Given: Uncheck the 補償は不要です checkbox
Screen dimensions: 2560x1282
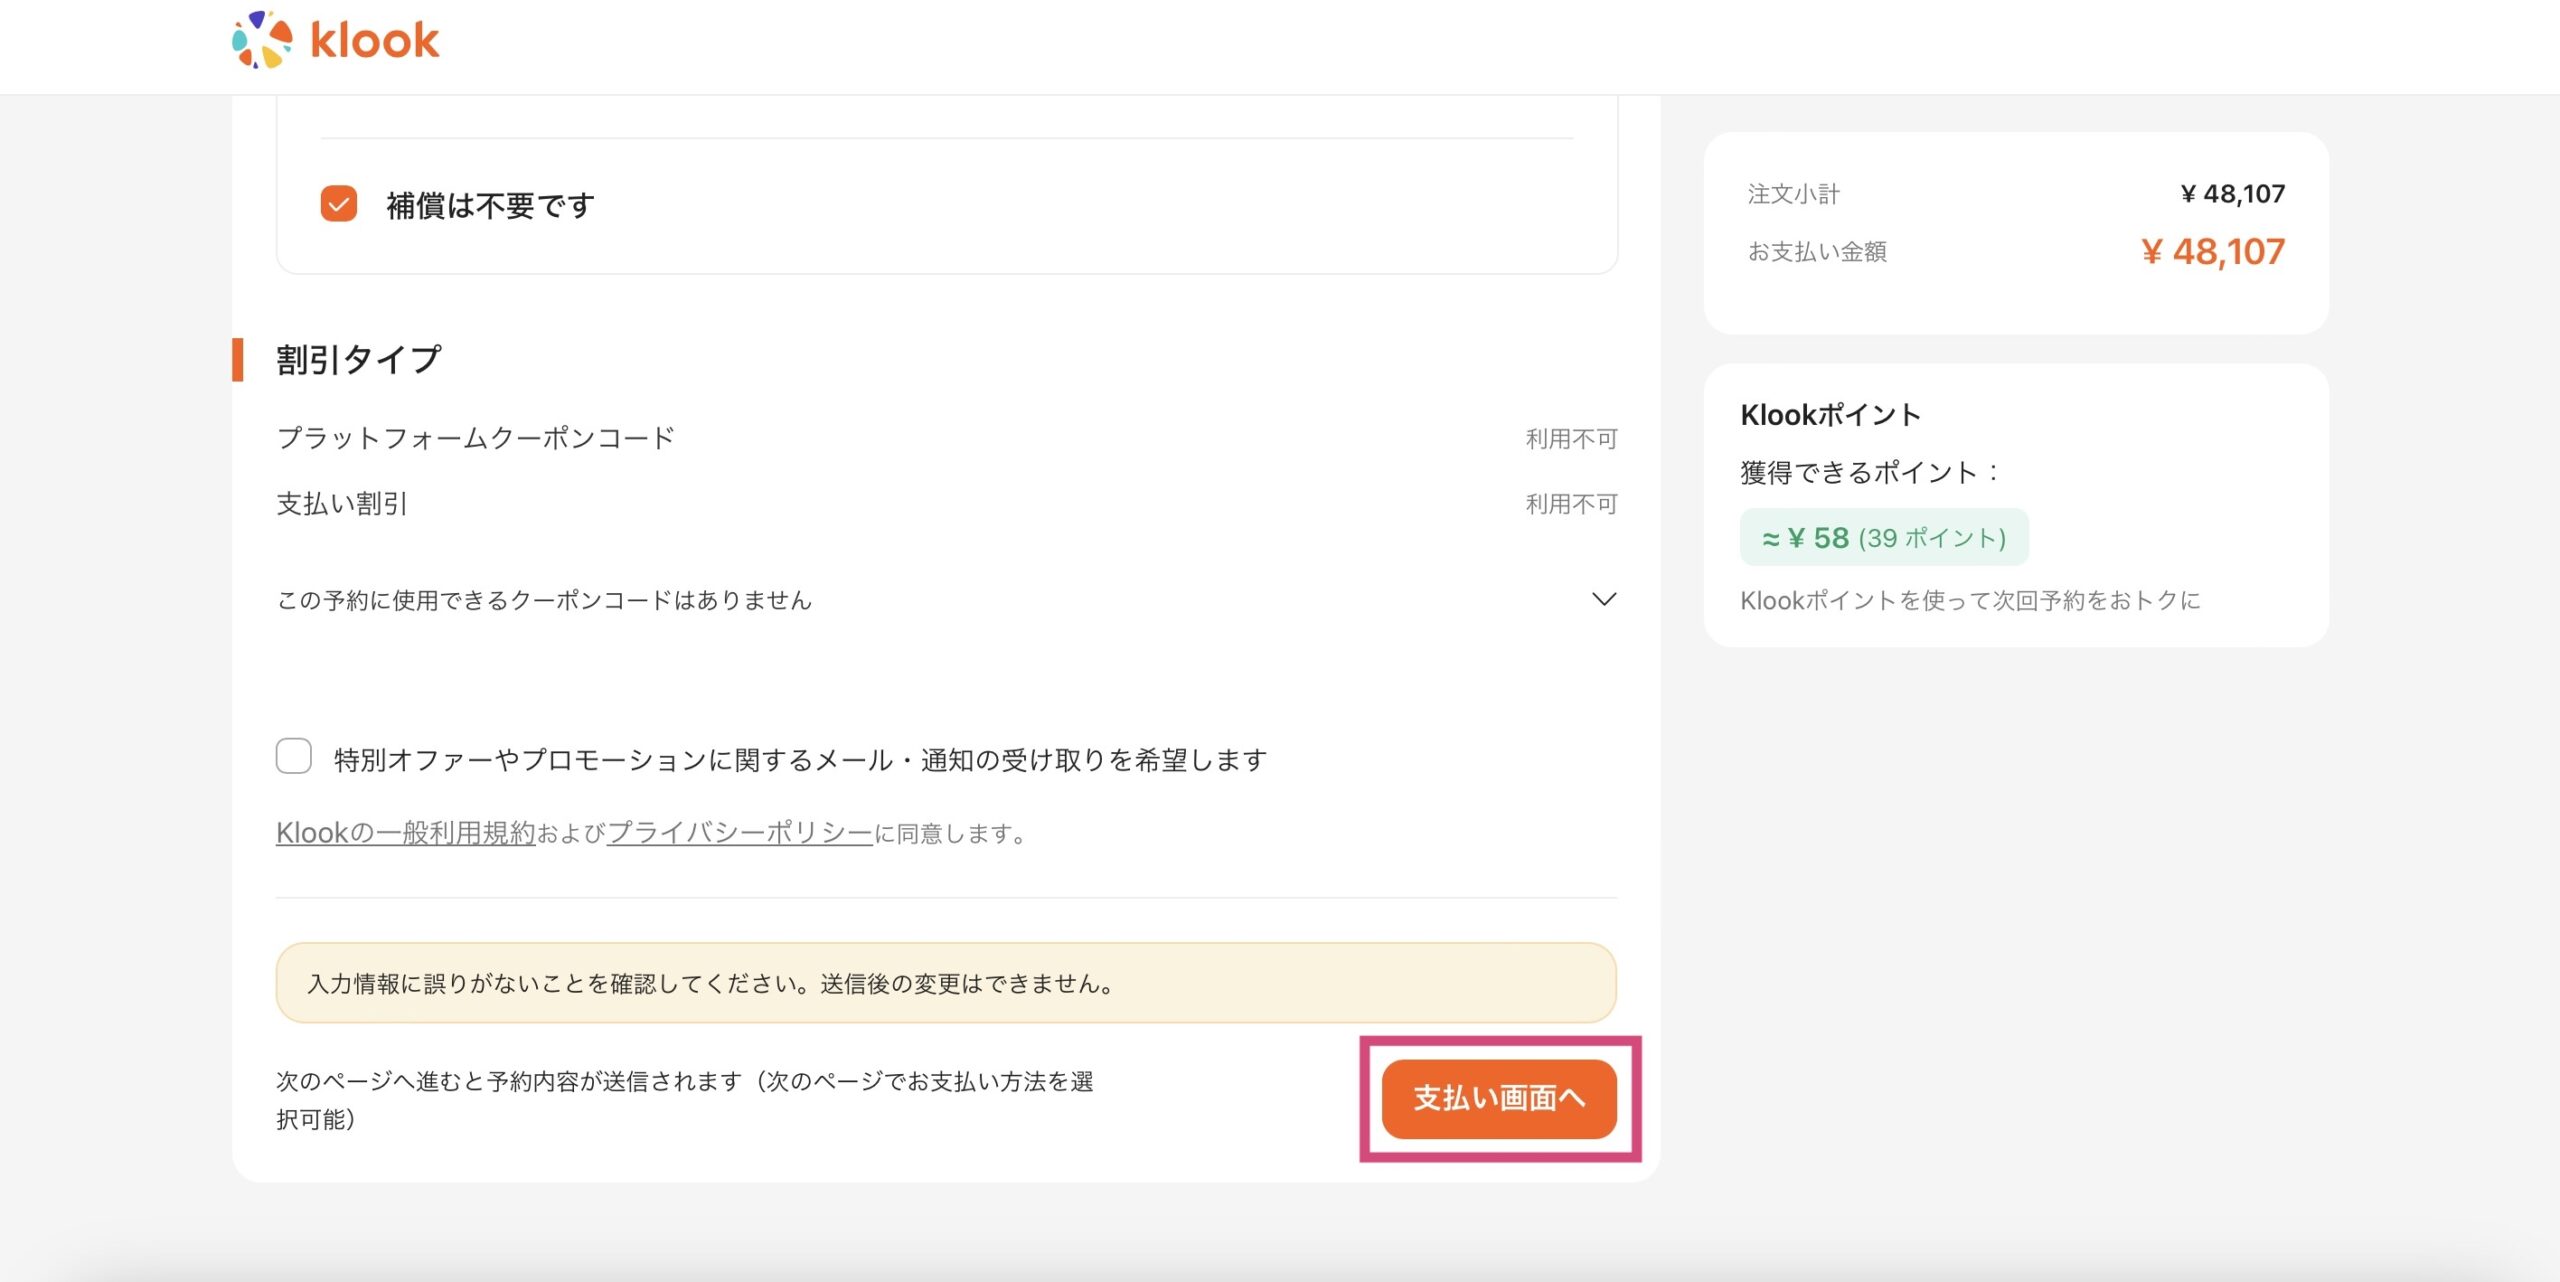Looking at the screenshot, I should [x=339, y=204].
